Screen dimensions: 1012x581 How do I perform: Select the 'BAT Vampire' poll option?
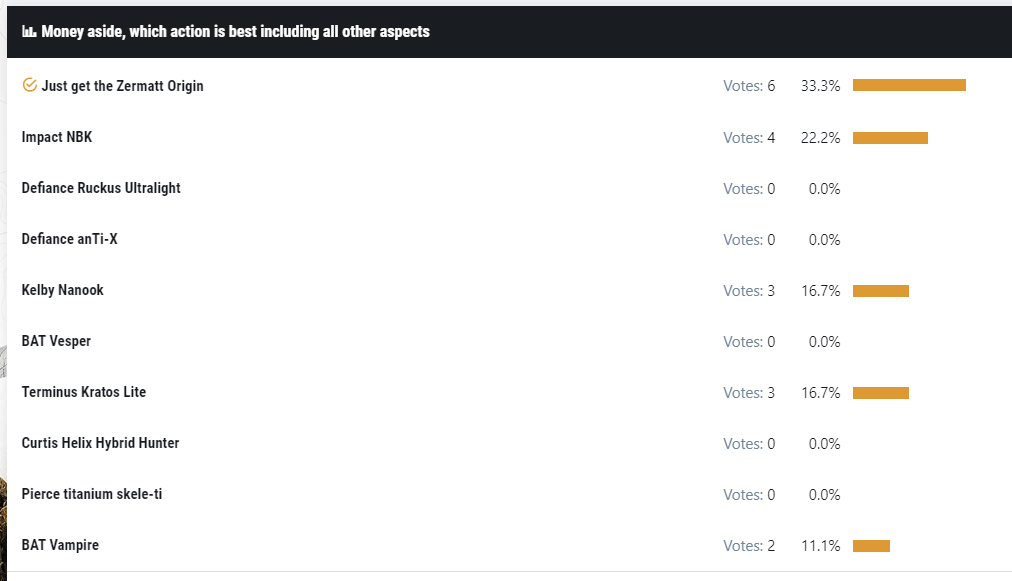(60, 545)
